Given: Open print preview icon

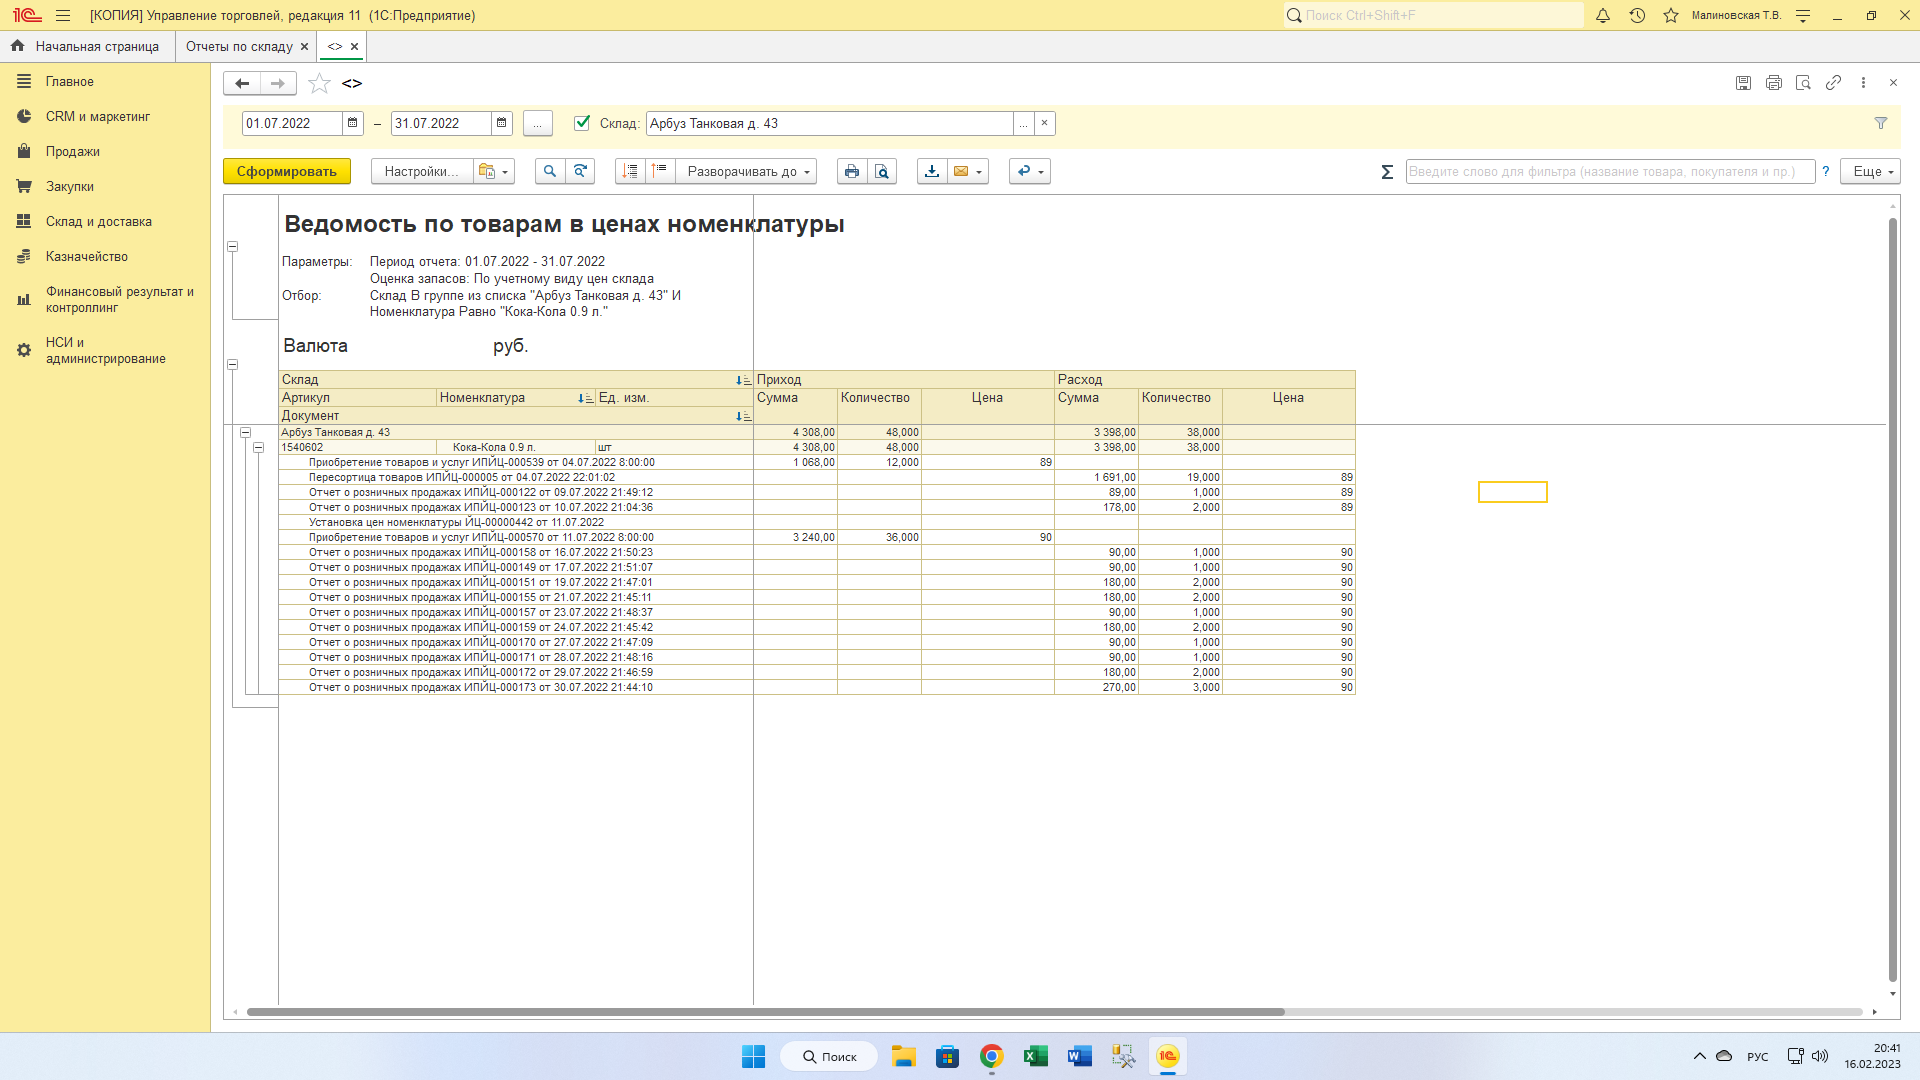Looking at the screenshot, I should click(x=882, y=171).
